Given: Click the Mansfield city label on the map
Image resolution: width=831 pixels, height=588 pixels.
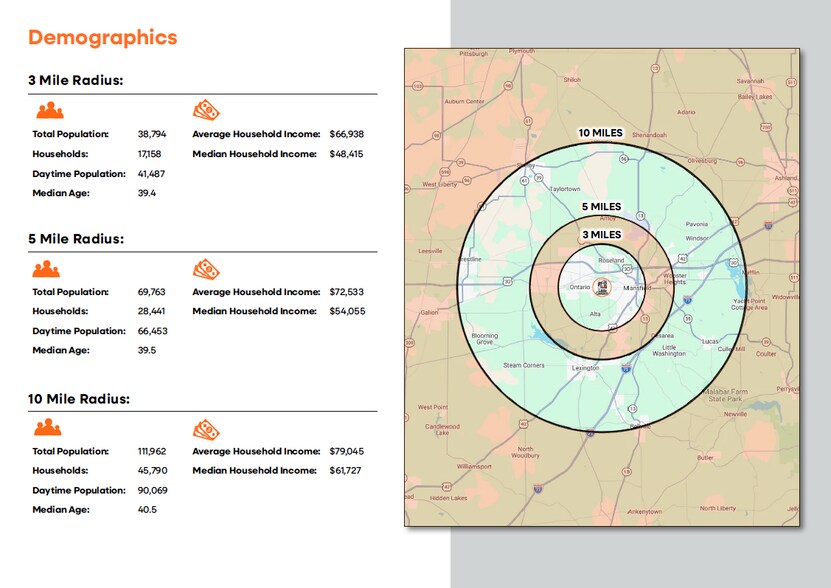Looking at the screenshot, I should tap(637, 288).
